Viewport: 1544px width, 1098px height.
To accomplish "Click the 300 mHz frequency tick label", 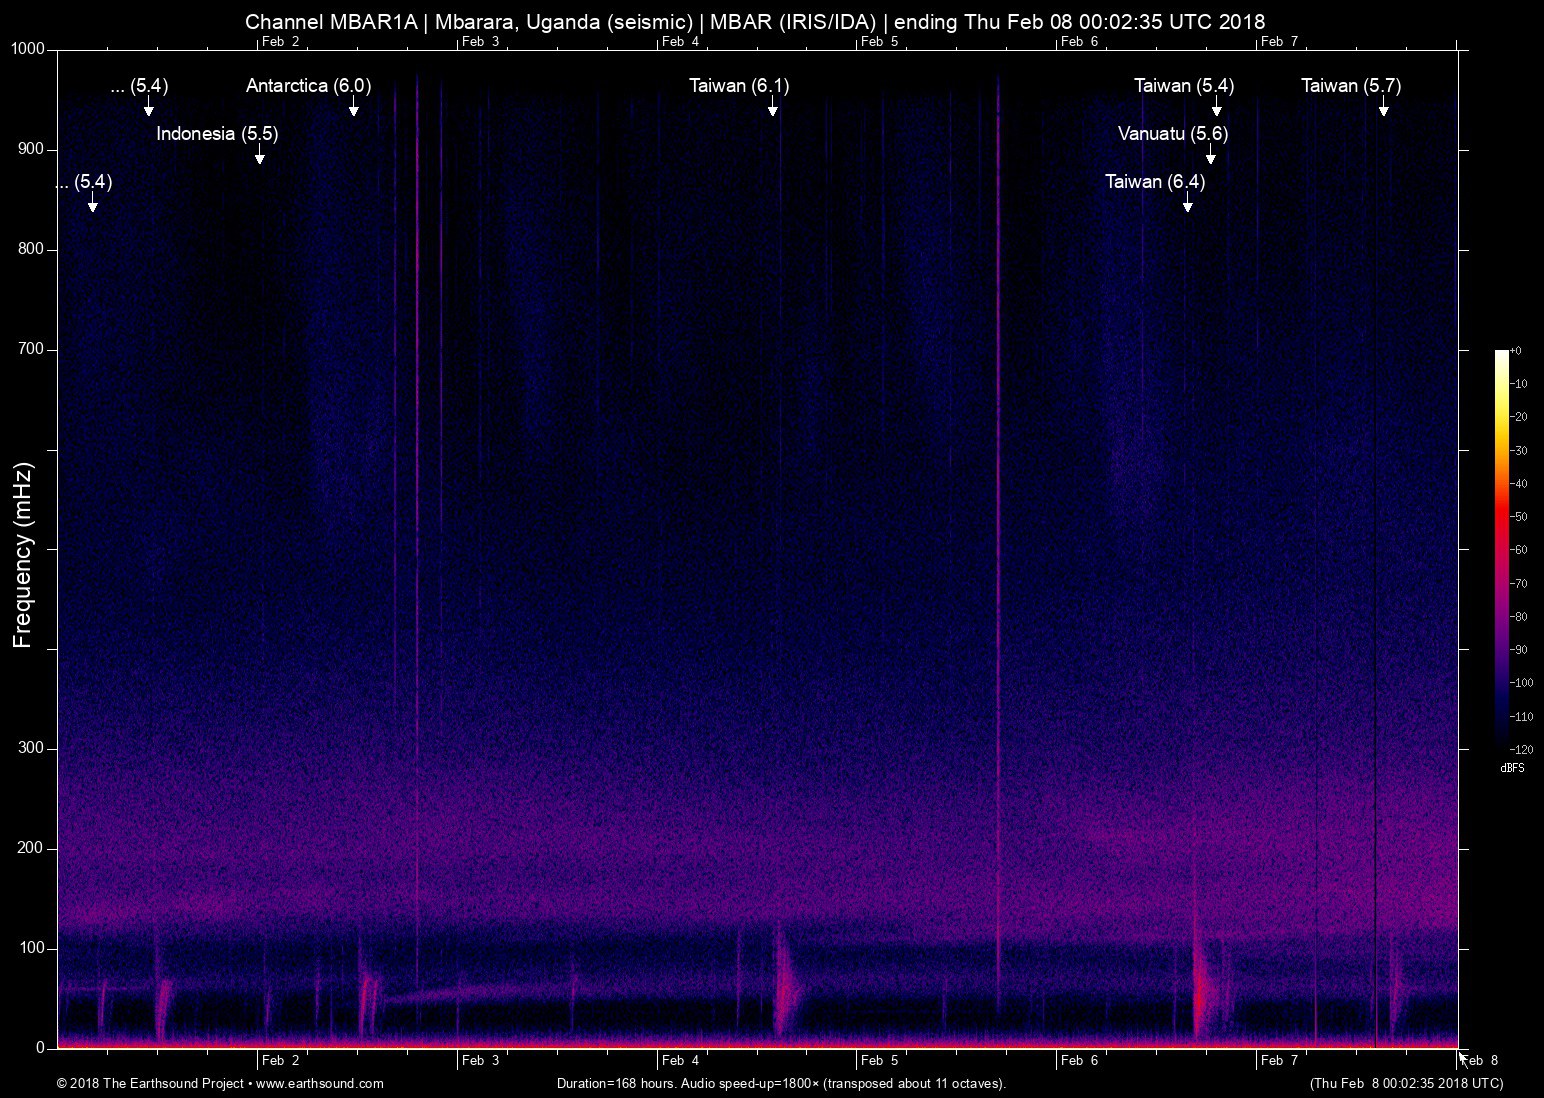I will coord(31,748).
